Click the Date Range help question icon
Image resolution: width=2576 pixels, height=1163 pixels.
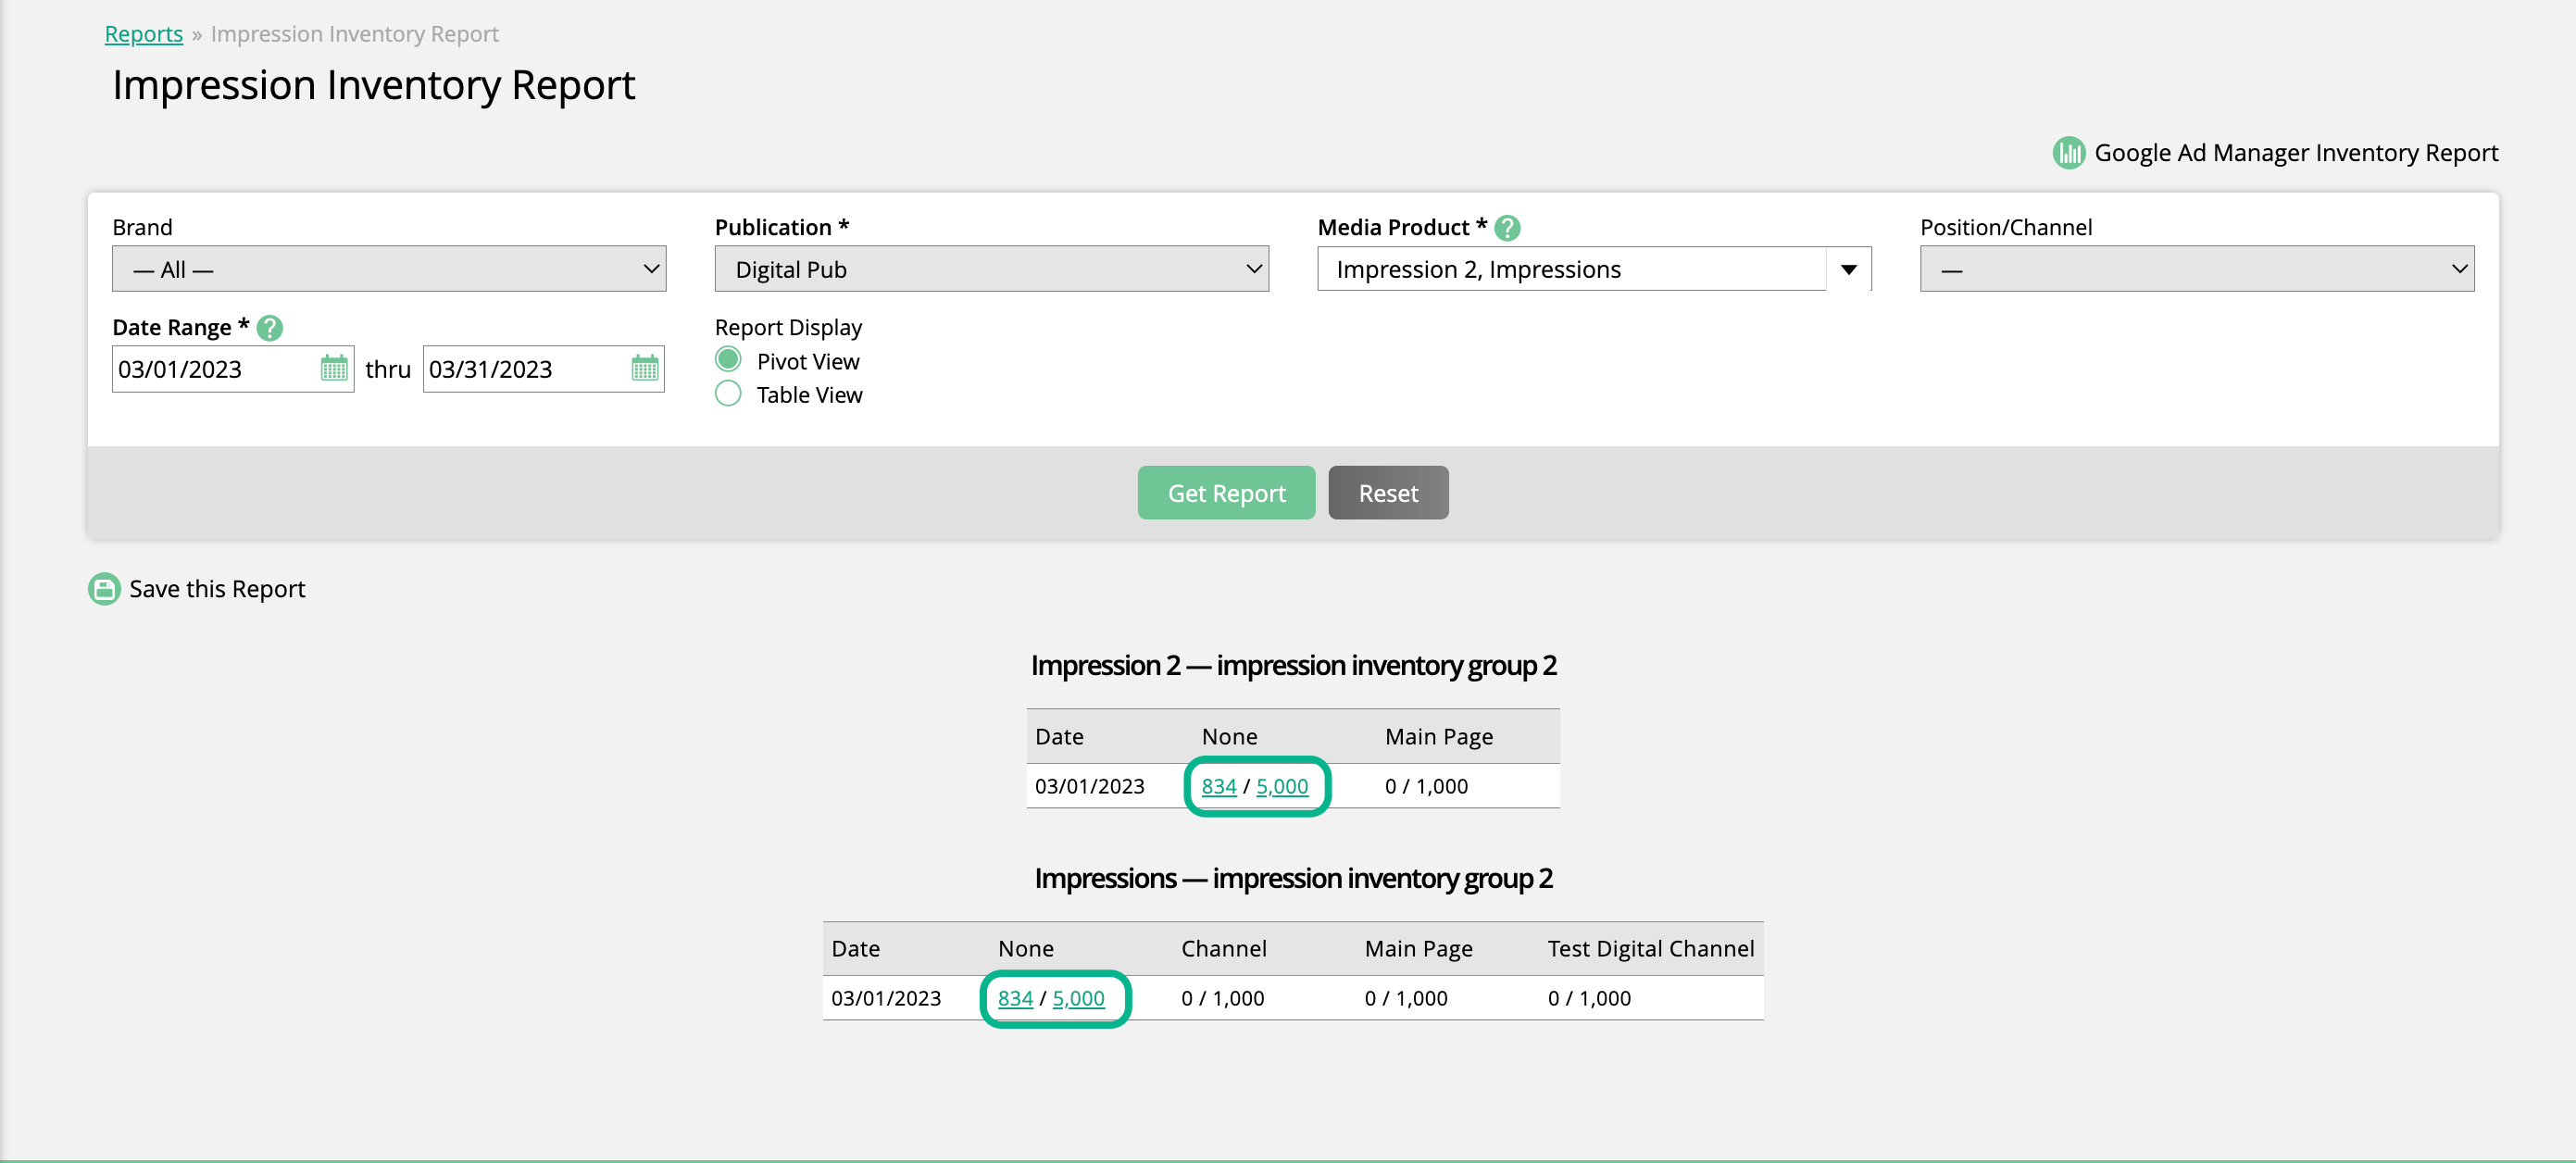click(x=270, y=328)
